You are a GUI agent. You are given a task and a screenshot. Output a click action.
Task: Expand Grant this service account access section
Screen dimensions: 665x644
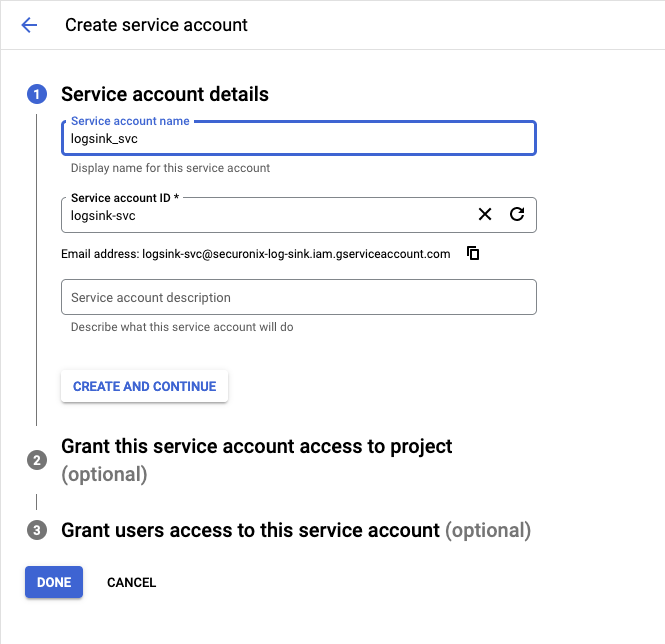[257, 446]
